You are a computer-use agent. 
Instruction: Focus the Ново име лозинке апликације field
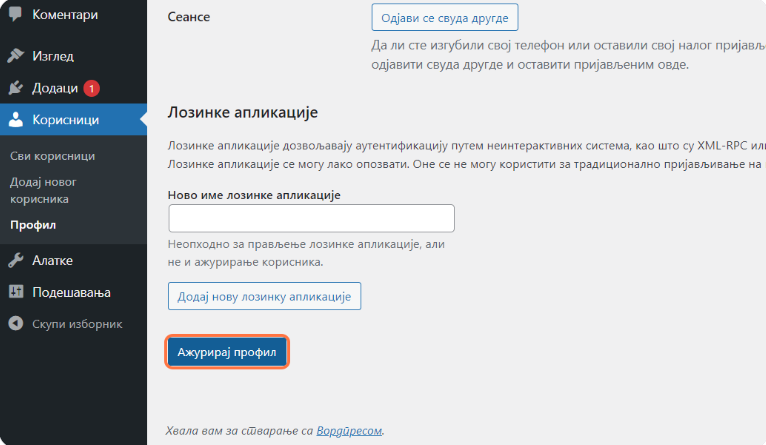point(311,219)
